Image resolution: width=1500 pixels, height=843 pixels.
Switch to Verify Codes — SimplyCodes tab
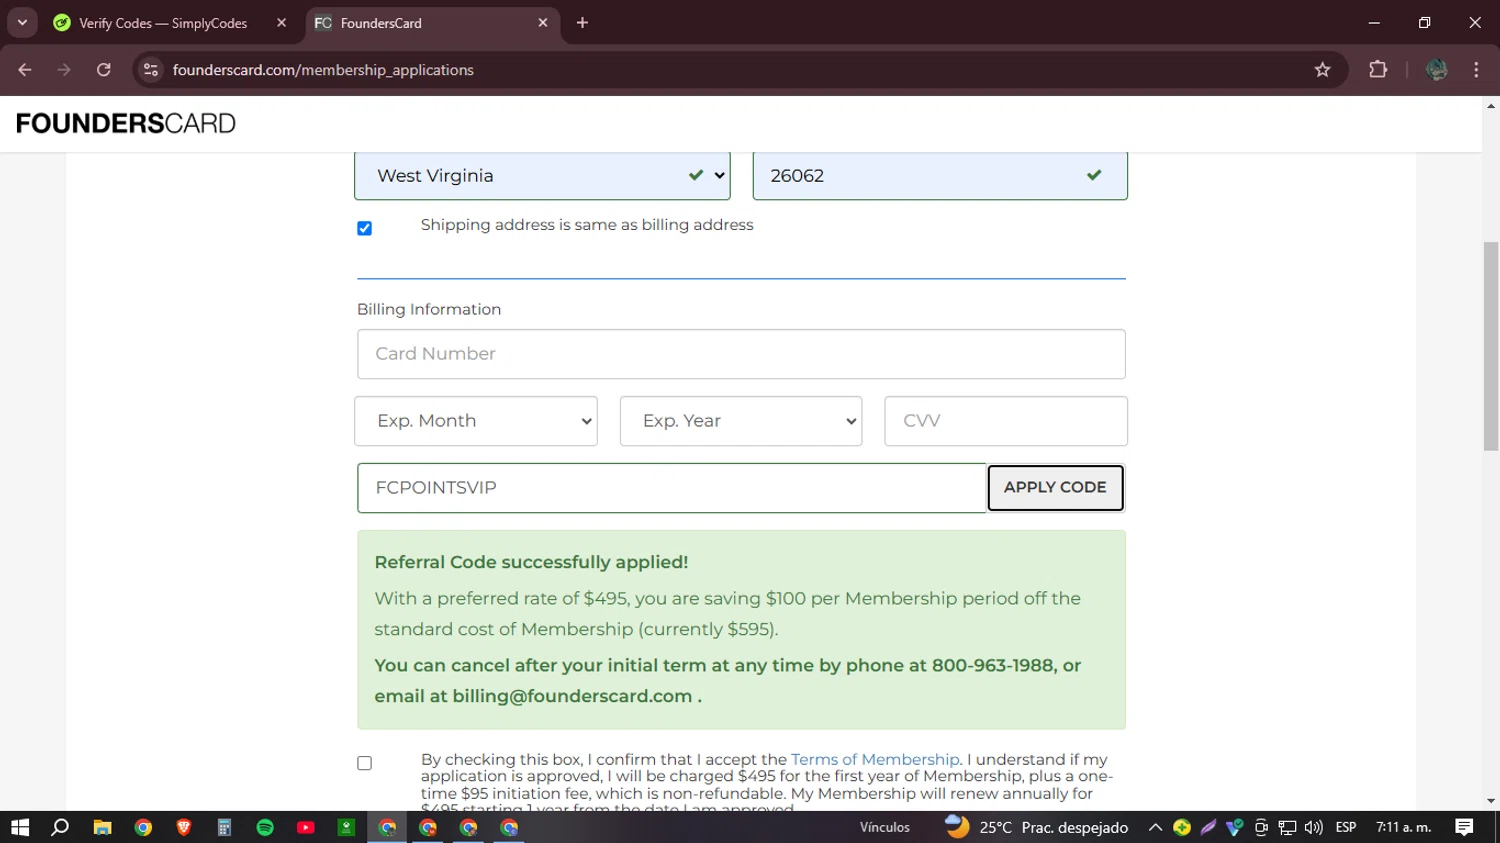(163, 23)
